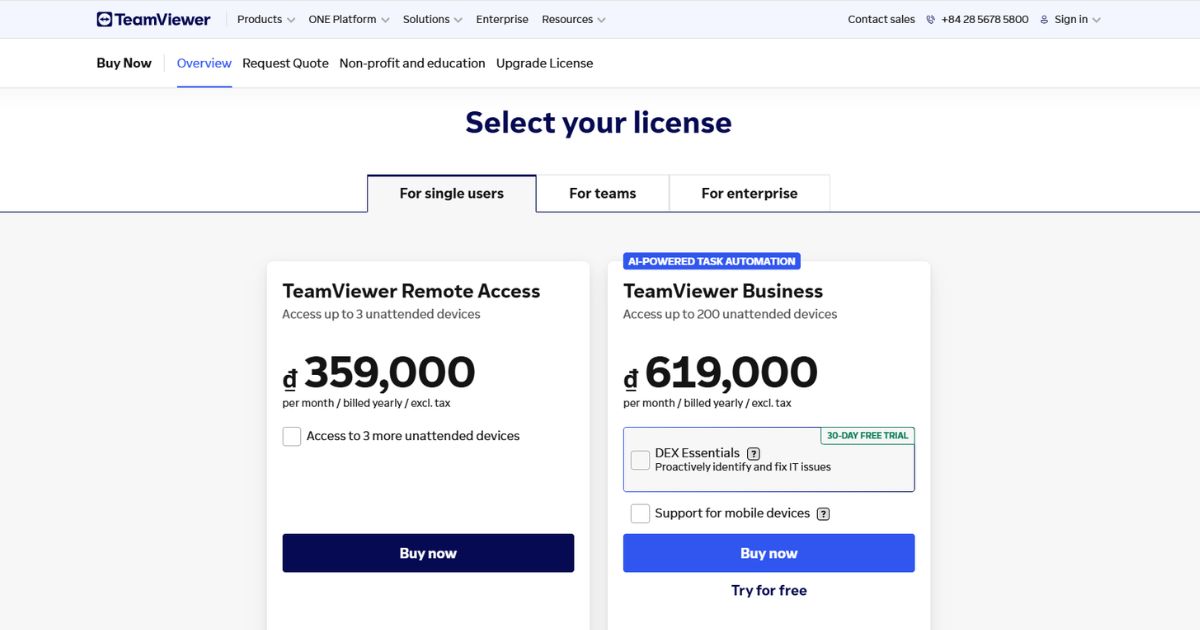Click the TeamViewer logo
This screenshot has height=630, width=1200.
[x=153, y=19]
